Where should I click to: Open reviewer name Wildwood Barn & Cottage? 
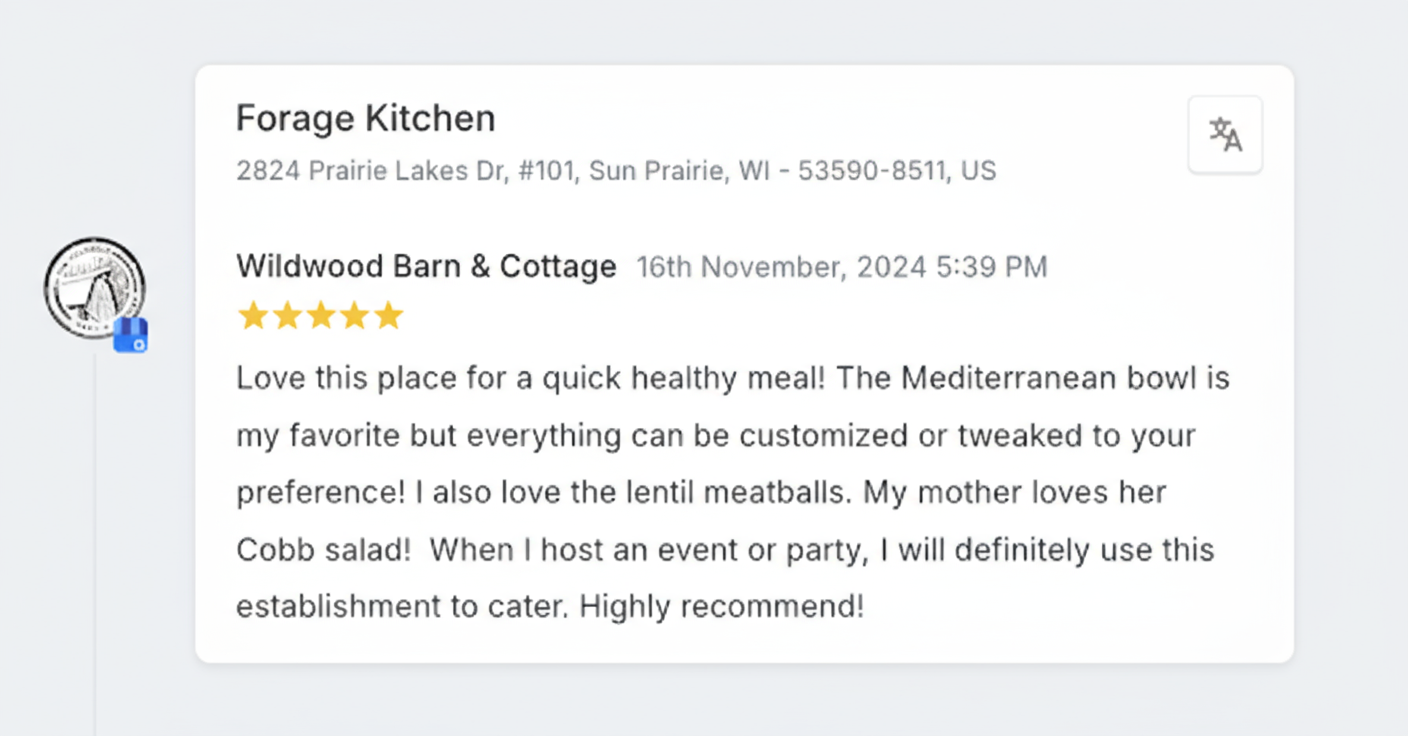coord(426,267)
